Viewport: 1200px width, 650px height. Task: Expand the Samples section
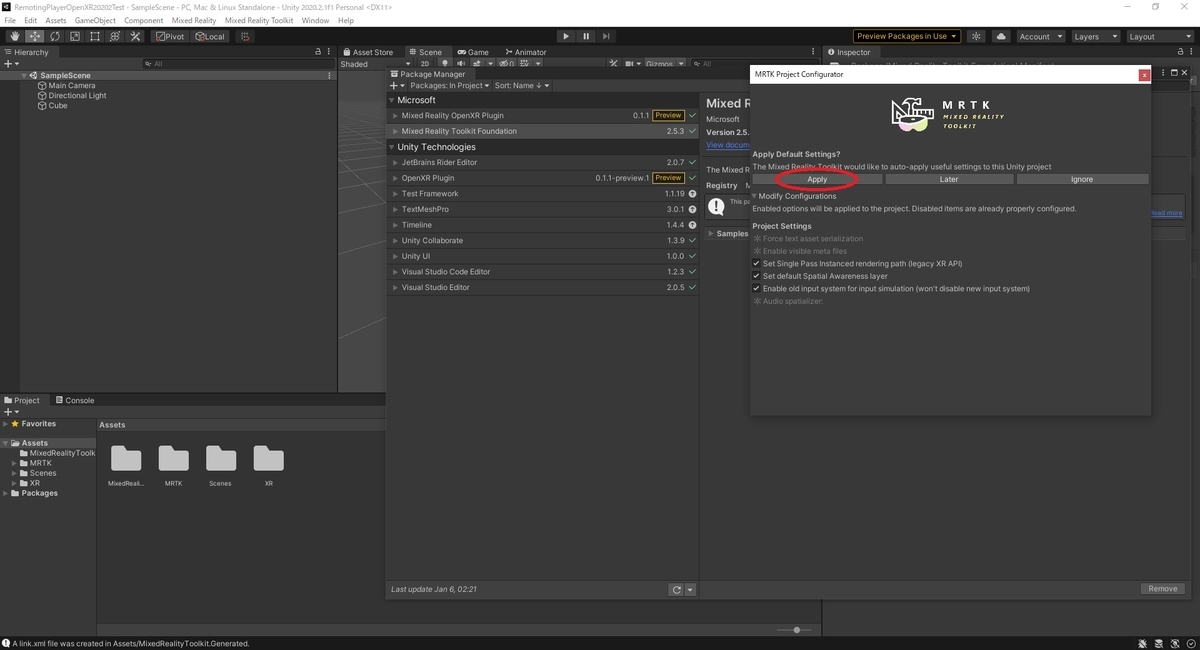pos(711,234)
